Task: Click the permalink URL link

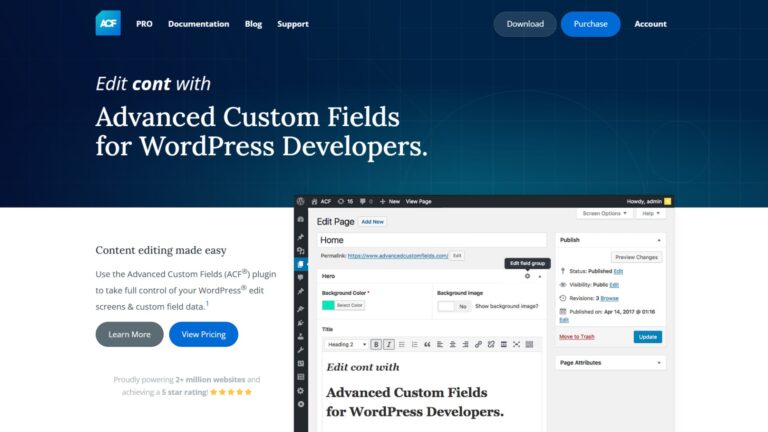Action: tap(398, 256)
